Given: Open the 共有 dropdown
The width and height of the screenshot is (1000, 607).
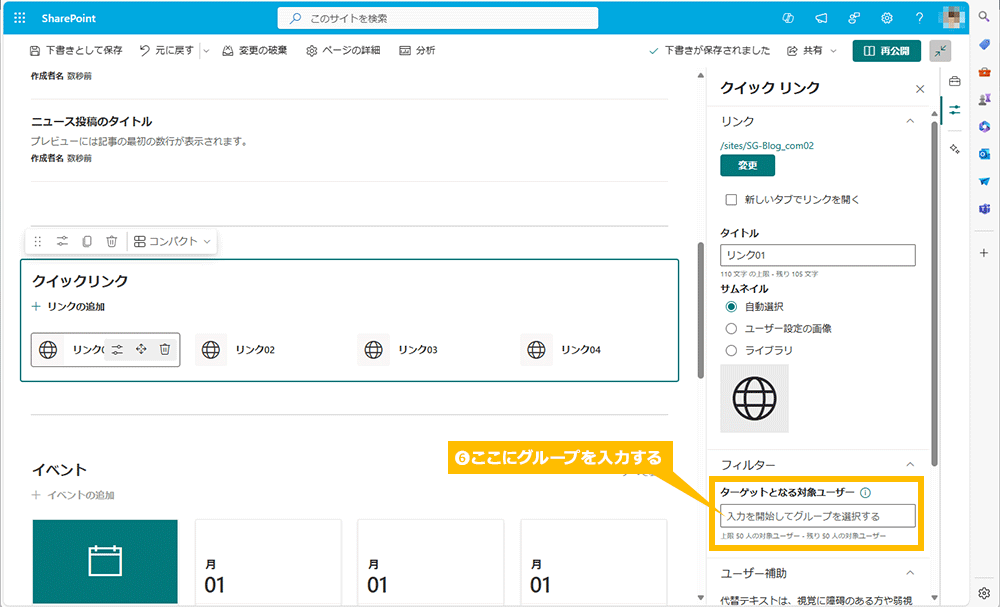Looking at the screenshot, I should point(811,50).
